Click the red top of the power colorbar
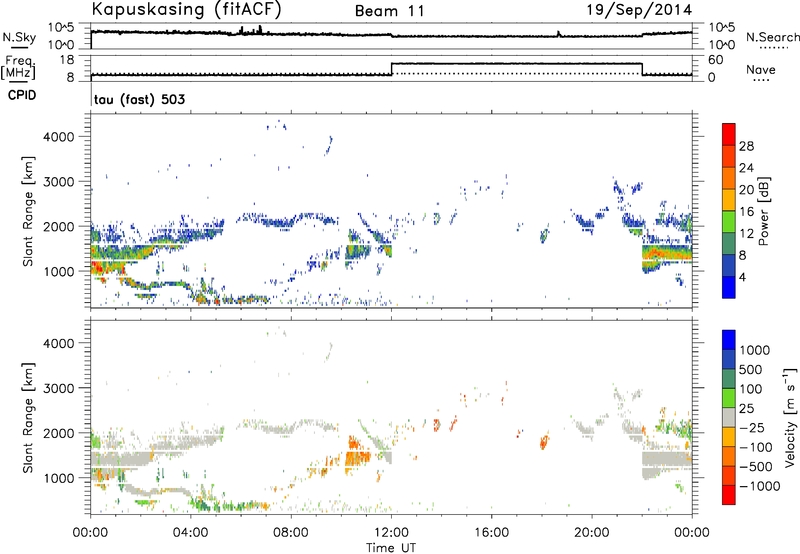This screenshot has width=800, height=554. pyautogui.click(x=729, y=132)
